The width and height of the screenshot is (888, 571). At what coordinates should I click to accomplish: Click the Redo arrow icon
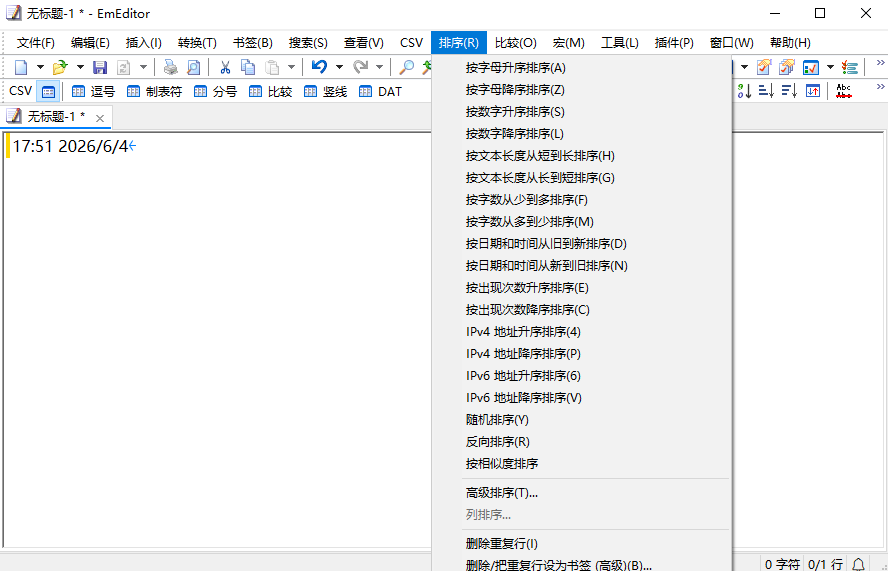[360, 67]
